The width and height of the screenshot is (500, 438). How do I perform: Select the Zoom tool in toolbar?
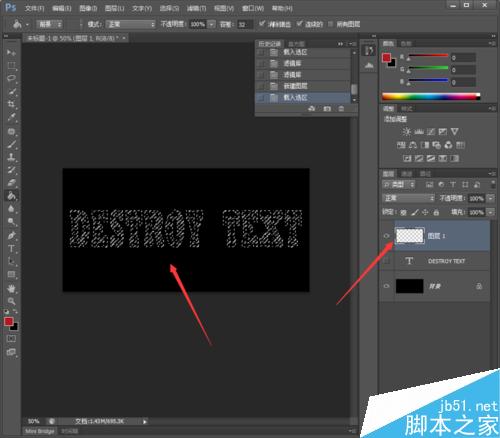pyautogui.click(x=11, y=301)
